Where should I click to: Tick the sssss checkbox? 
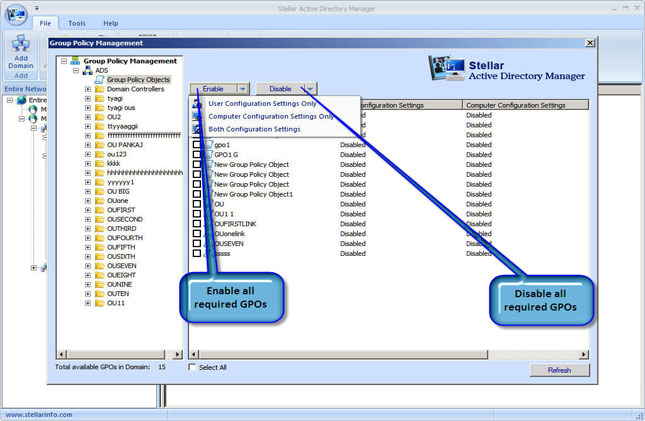tap(197, 253)
